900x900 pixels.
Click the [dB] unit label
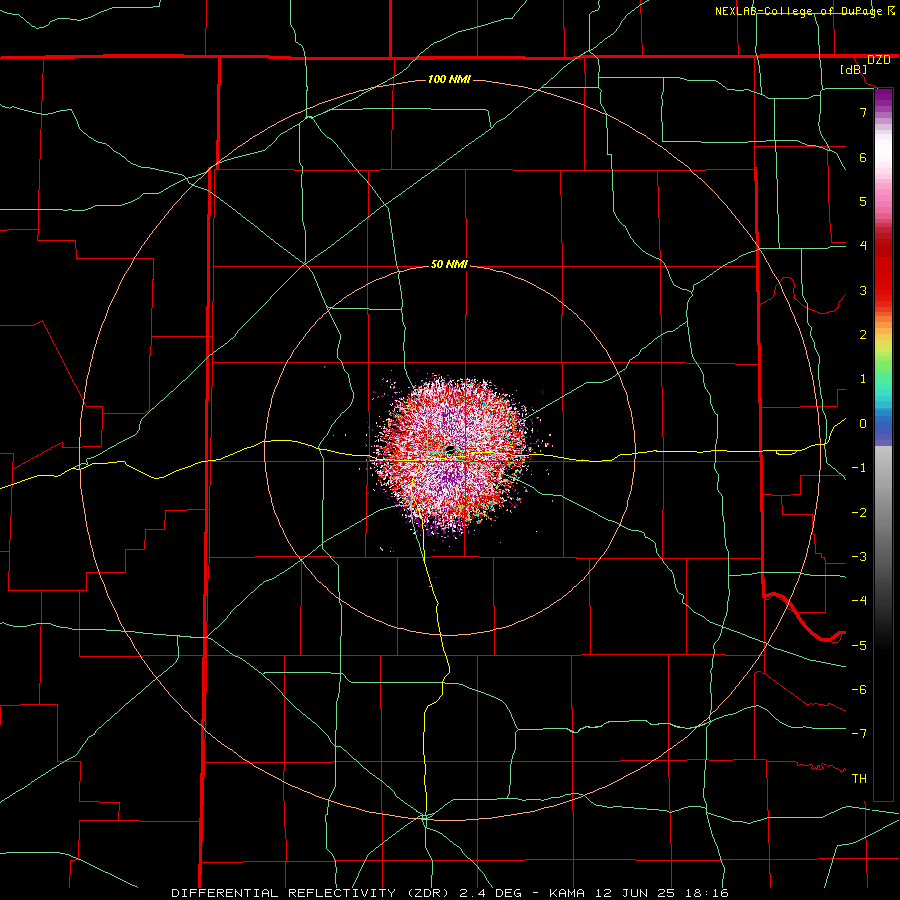pyautogui.click(x=854, y=70)
